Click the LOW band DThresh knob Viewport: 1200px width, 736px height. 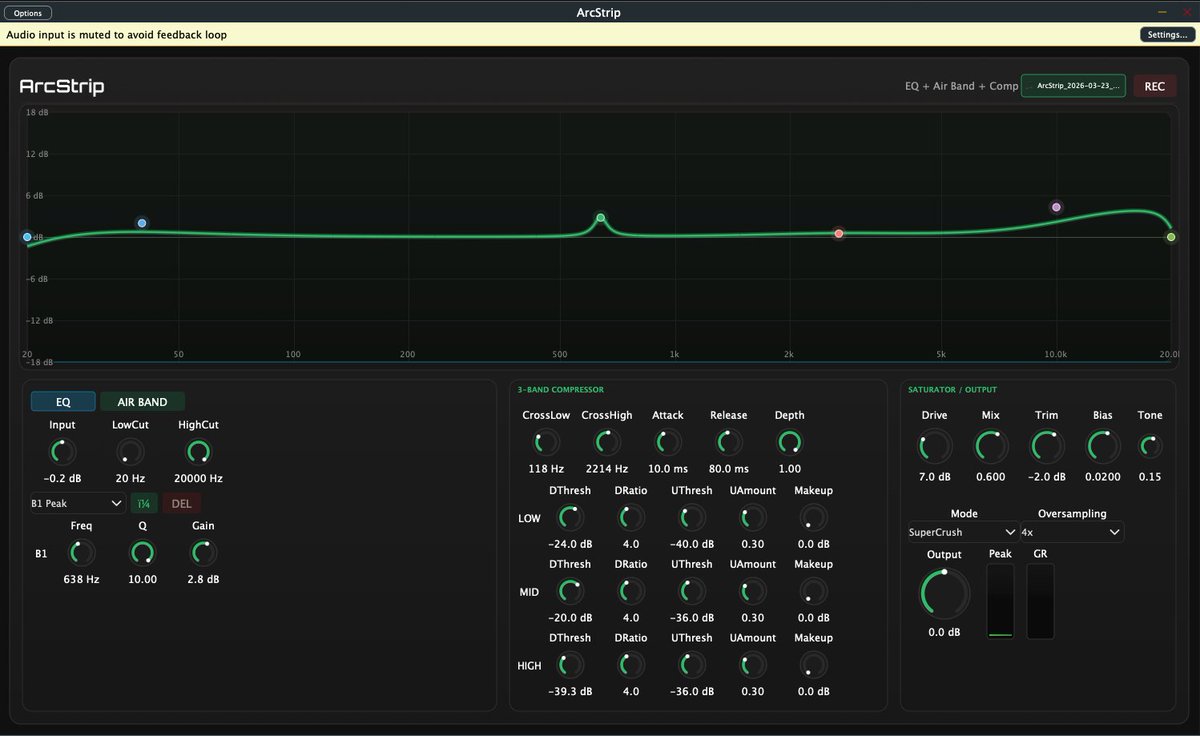click(570, 517)
